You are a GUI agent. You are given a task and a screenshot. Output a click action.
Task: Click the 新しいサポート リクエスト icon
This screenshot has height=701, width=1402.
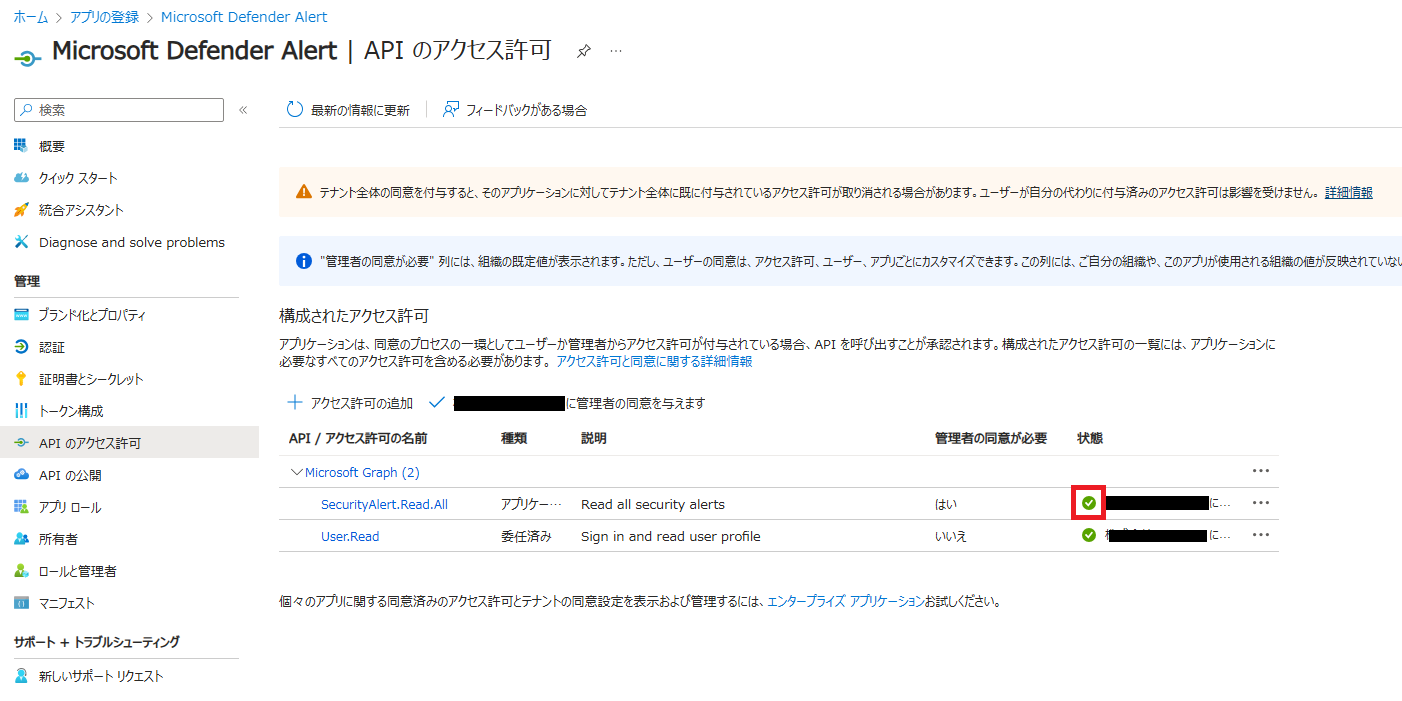[x=21, y=676]
